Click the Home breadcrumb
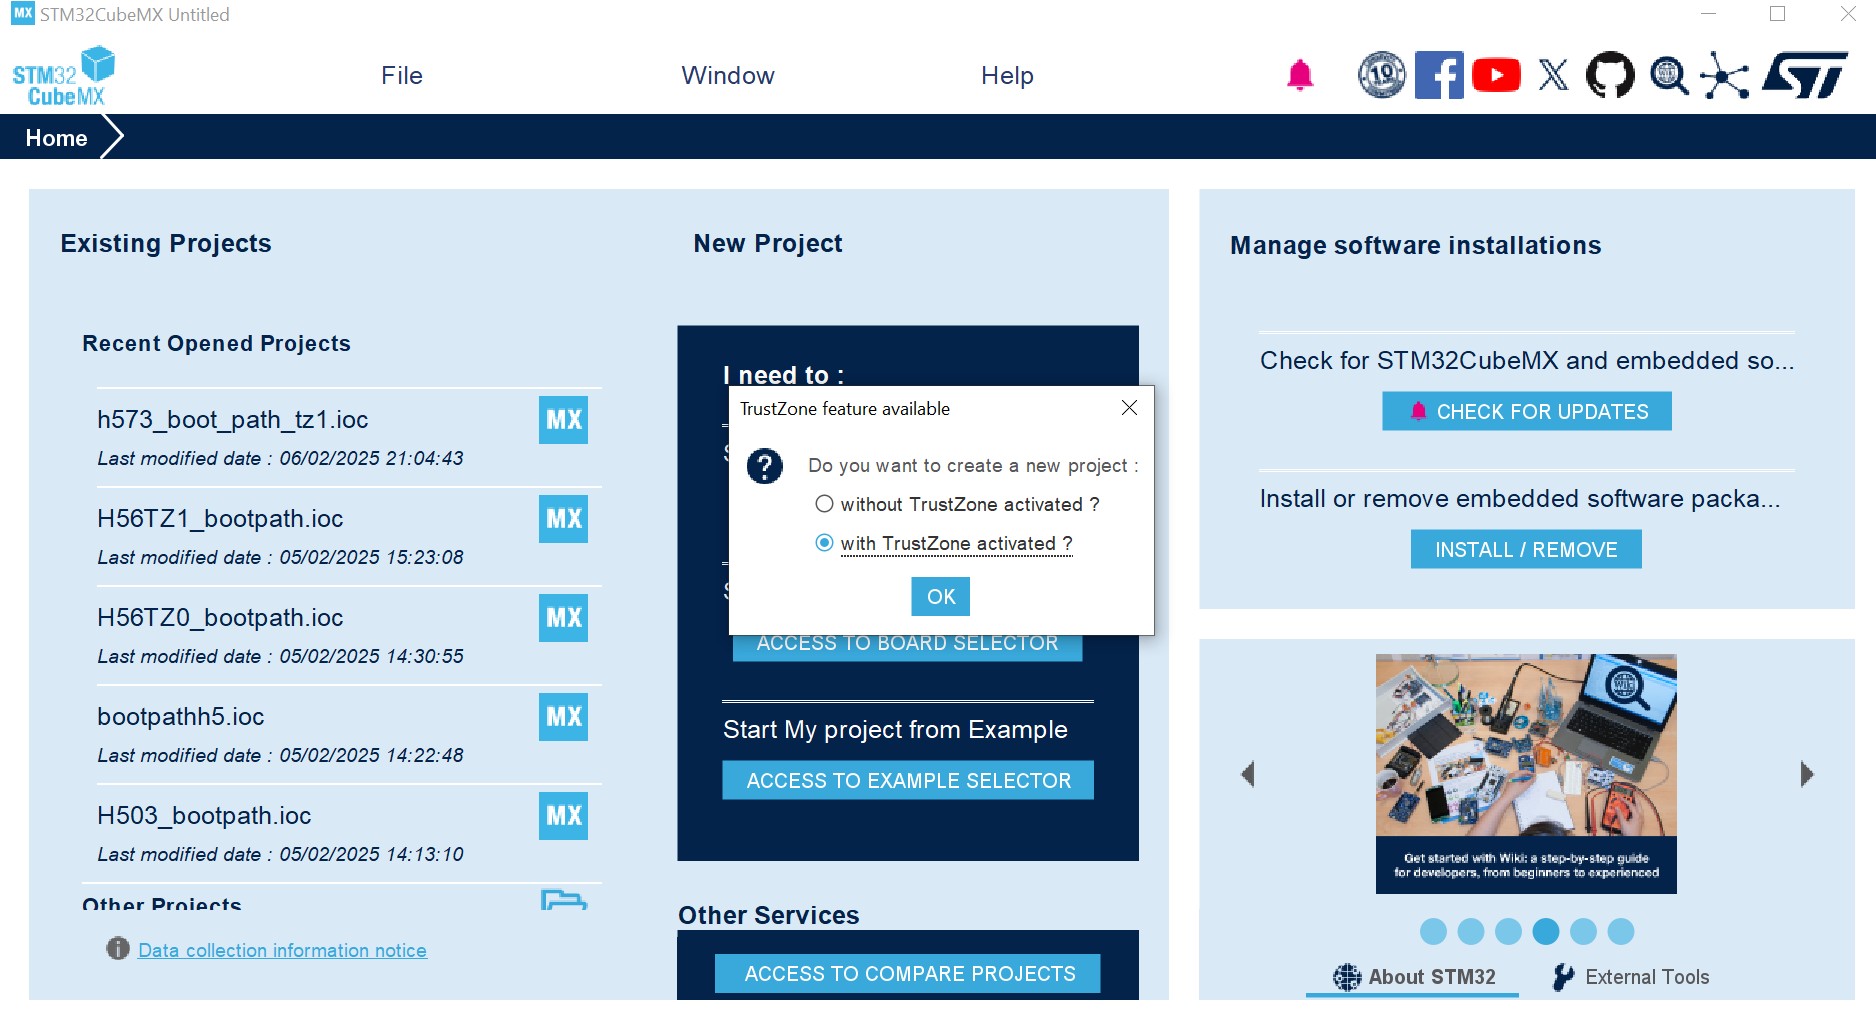 coord(57,138)
